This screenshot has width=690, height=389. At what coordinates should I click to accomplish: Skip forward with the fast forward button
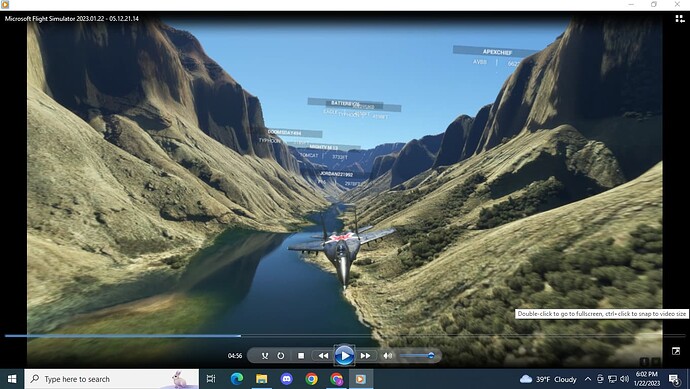point(365,356)
